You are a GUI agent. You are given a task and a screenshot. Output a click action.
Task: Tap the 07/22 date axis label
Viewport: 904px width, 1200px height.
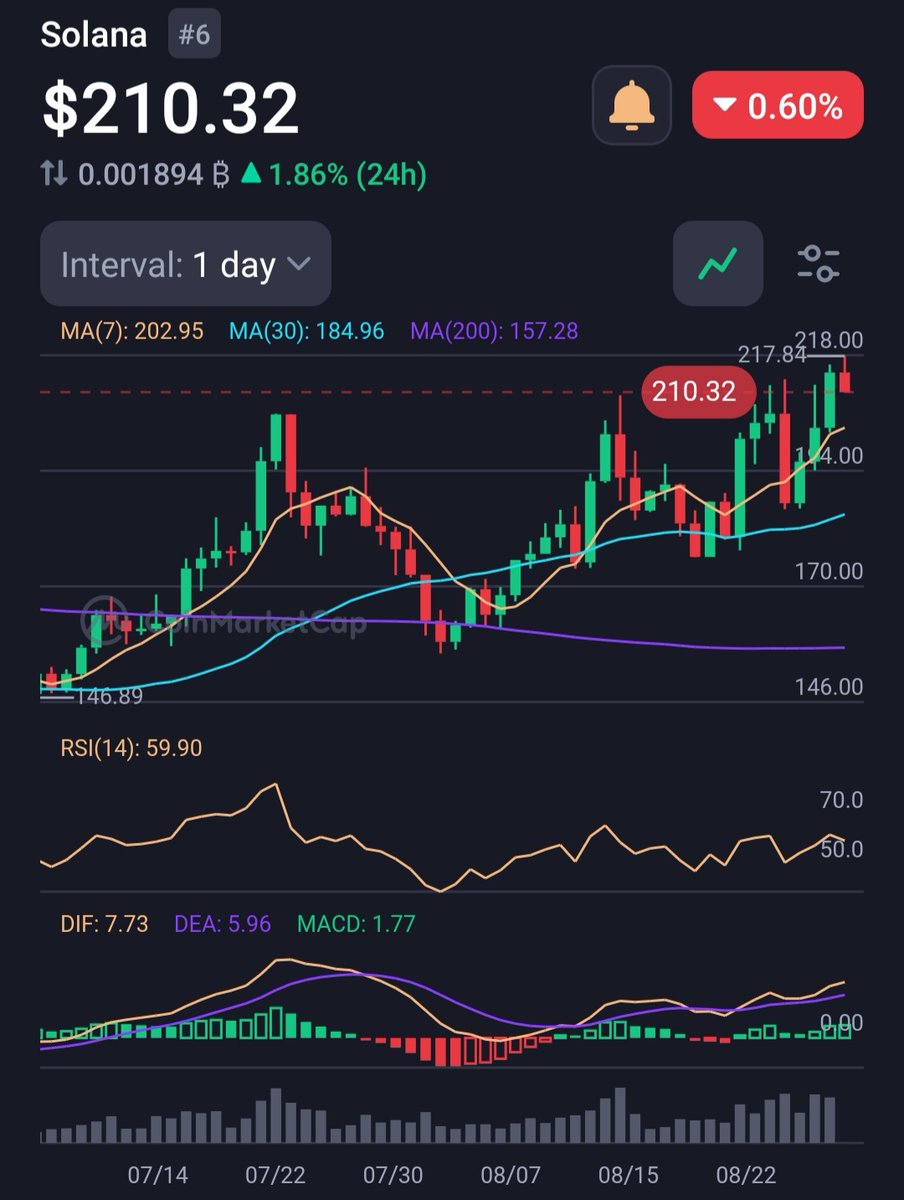coord(275,1174)
